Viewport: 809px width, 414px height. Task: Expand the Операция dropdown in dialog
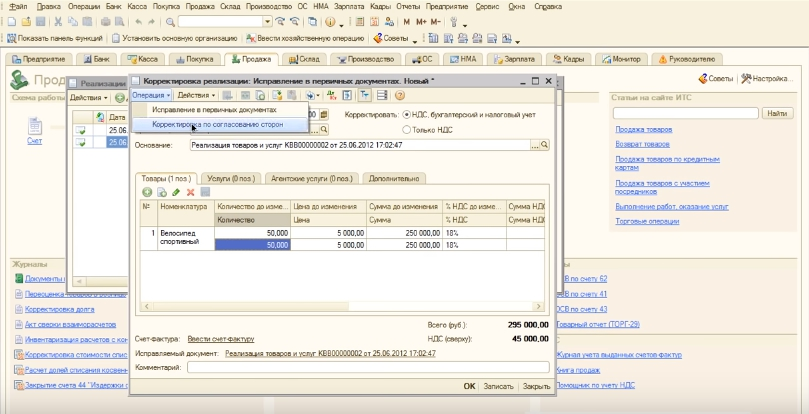(152, 95)
